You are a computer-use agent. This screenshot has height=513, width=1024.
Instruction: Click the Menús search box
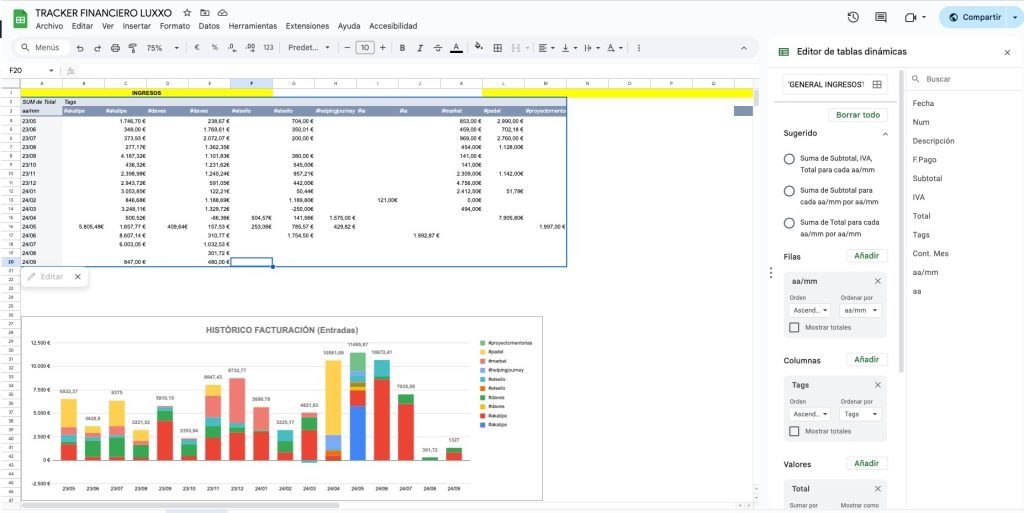click(40, 48)
